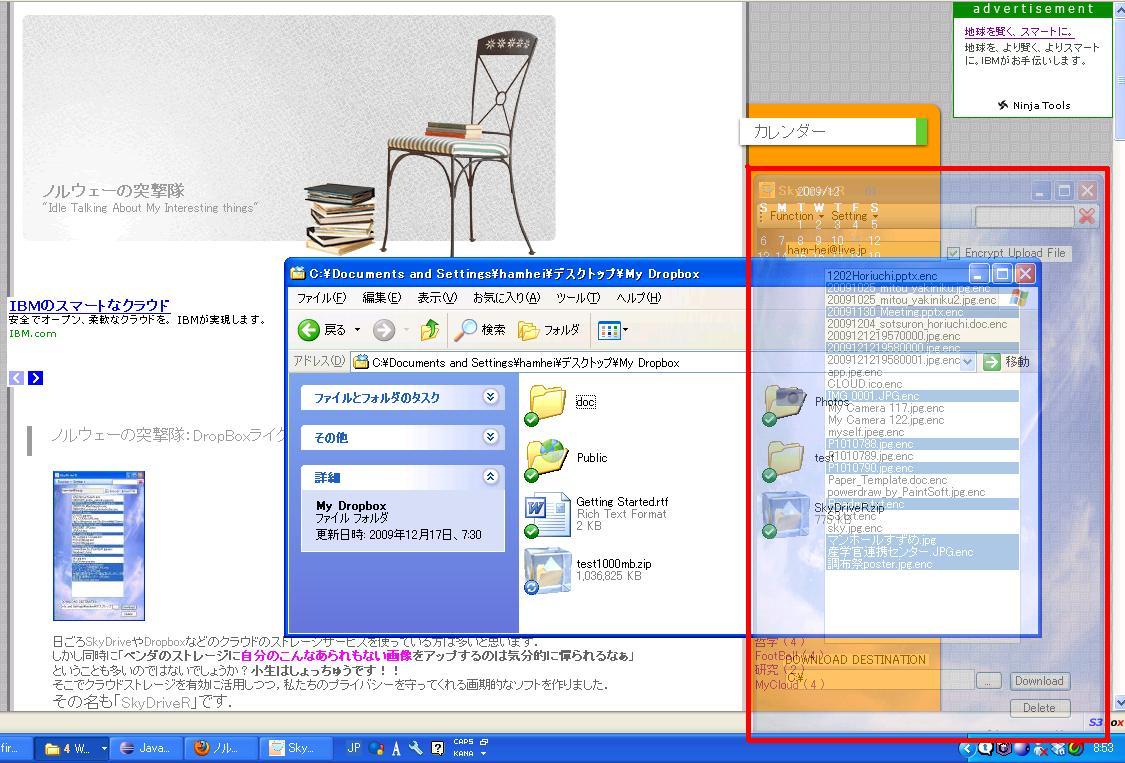Select the Public folder icon
This screenshot has width=1125, height=763.
tap(547, 459)
